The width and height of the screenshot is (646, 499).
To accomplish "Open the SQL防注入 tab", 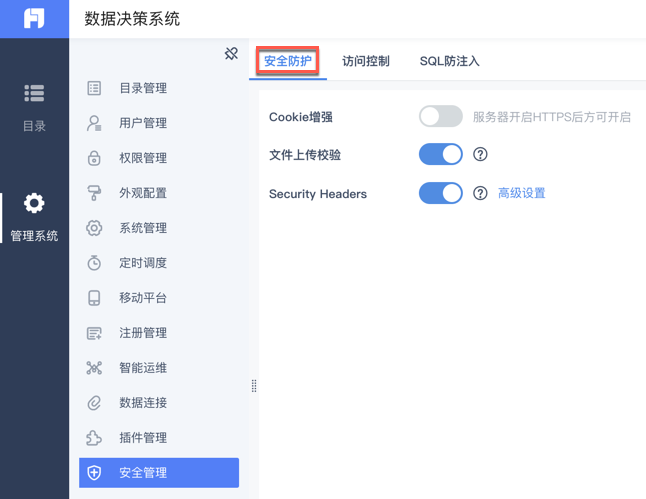I will click(449, 61).
